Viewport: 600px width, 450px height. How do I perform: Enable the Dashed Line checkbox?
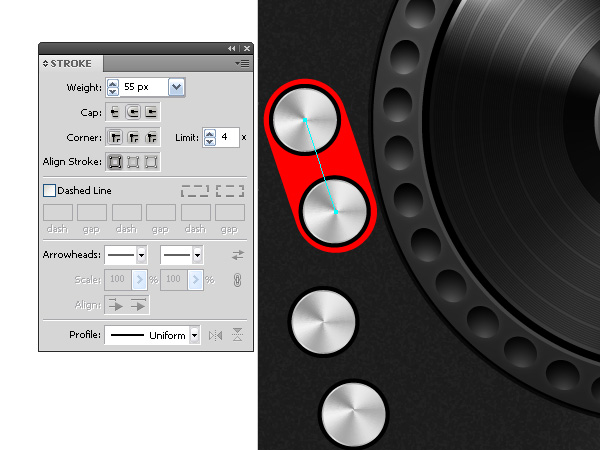point(49,191)
